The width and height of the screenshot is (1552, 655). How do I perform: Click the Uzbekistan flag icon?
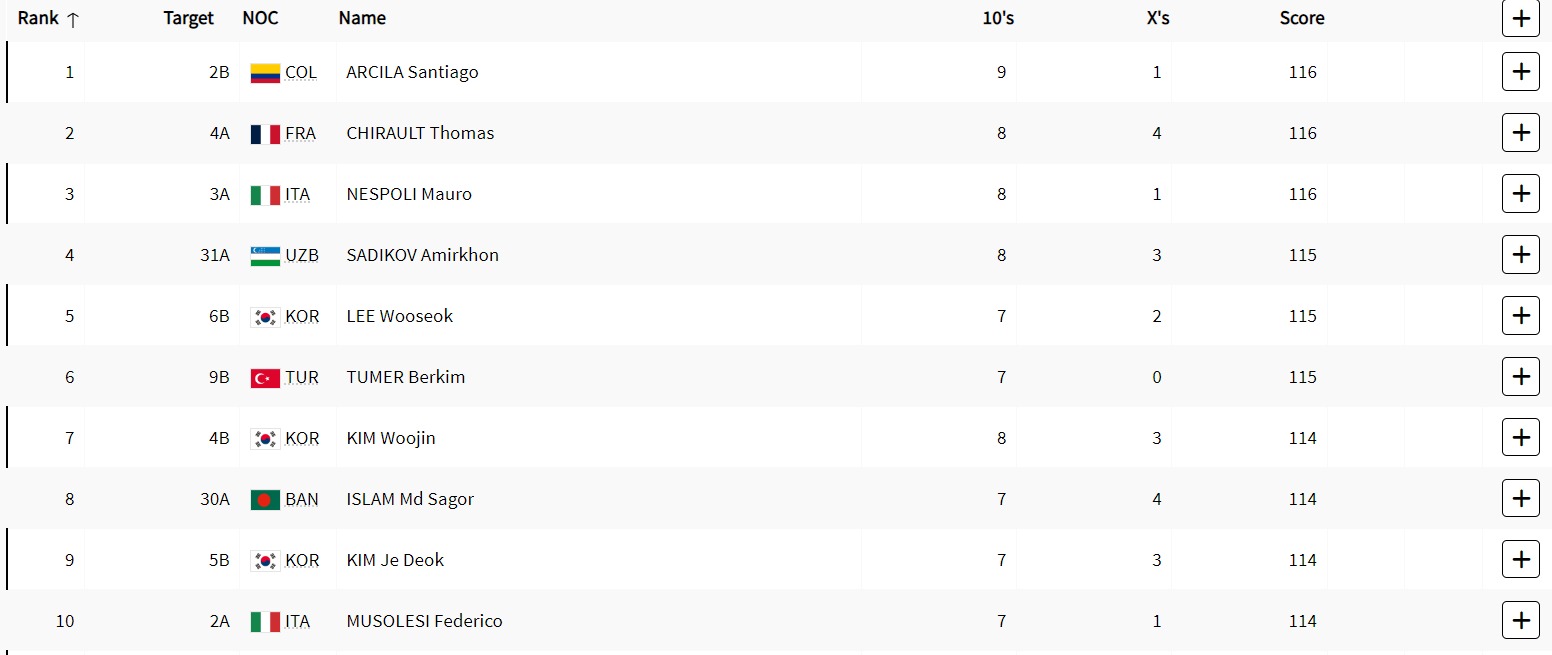(x=265, y=256)
